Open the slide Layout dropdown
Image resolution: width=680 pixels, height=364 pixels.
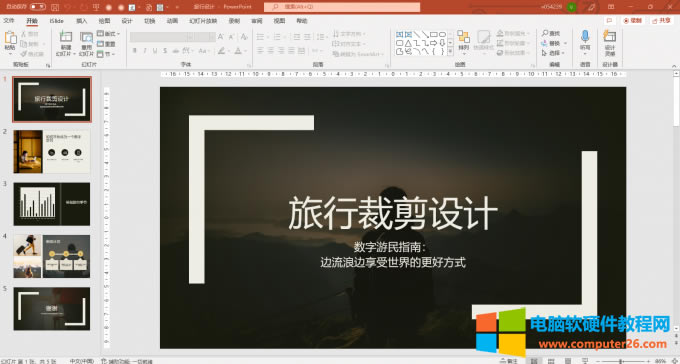[108, 33]
